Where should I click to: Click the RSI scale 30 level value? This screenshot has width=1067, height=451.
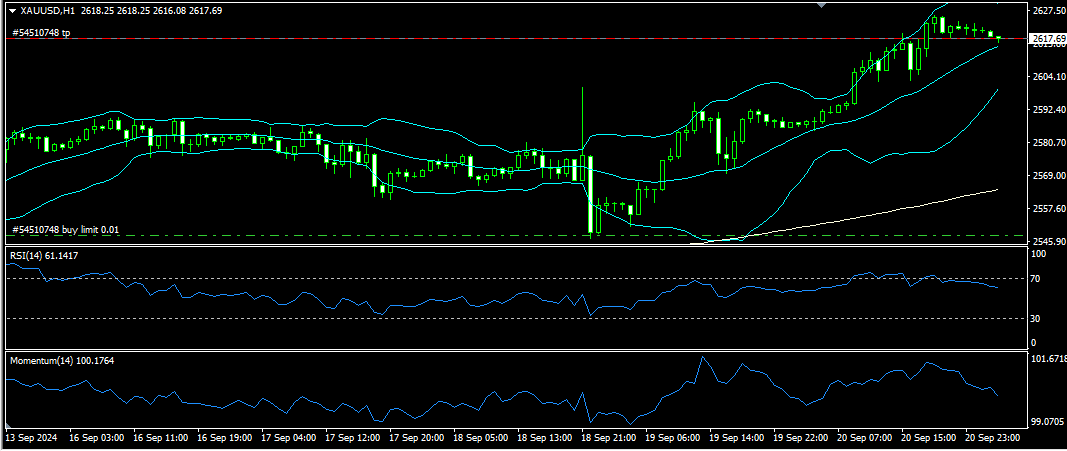(1038, 318)
